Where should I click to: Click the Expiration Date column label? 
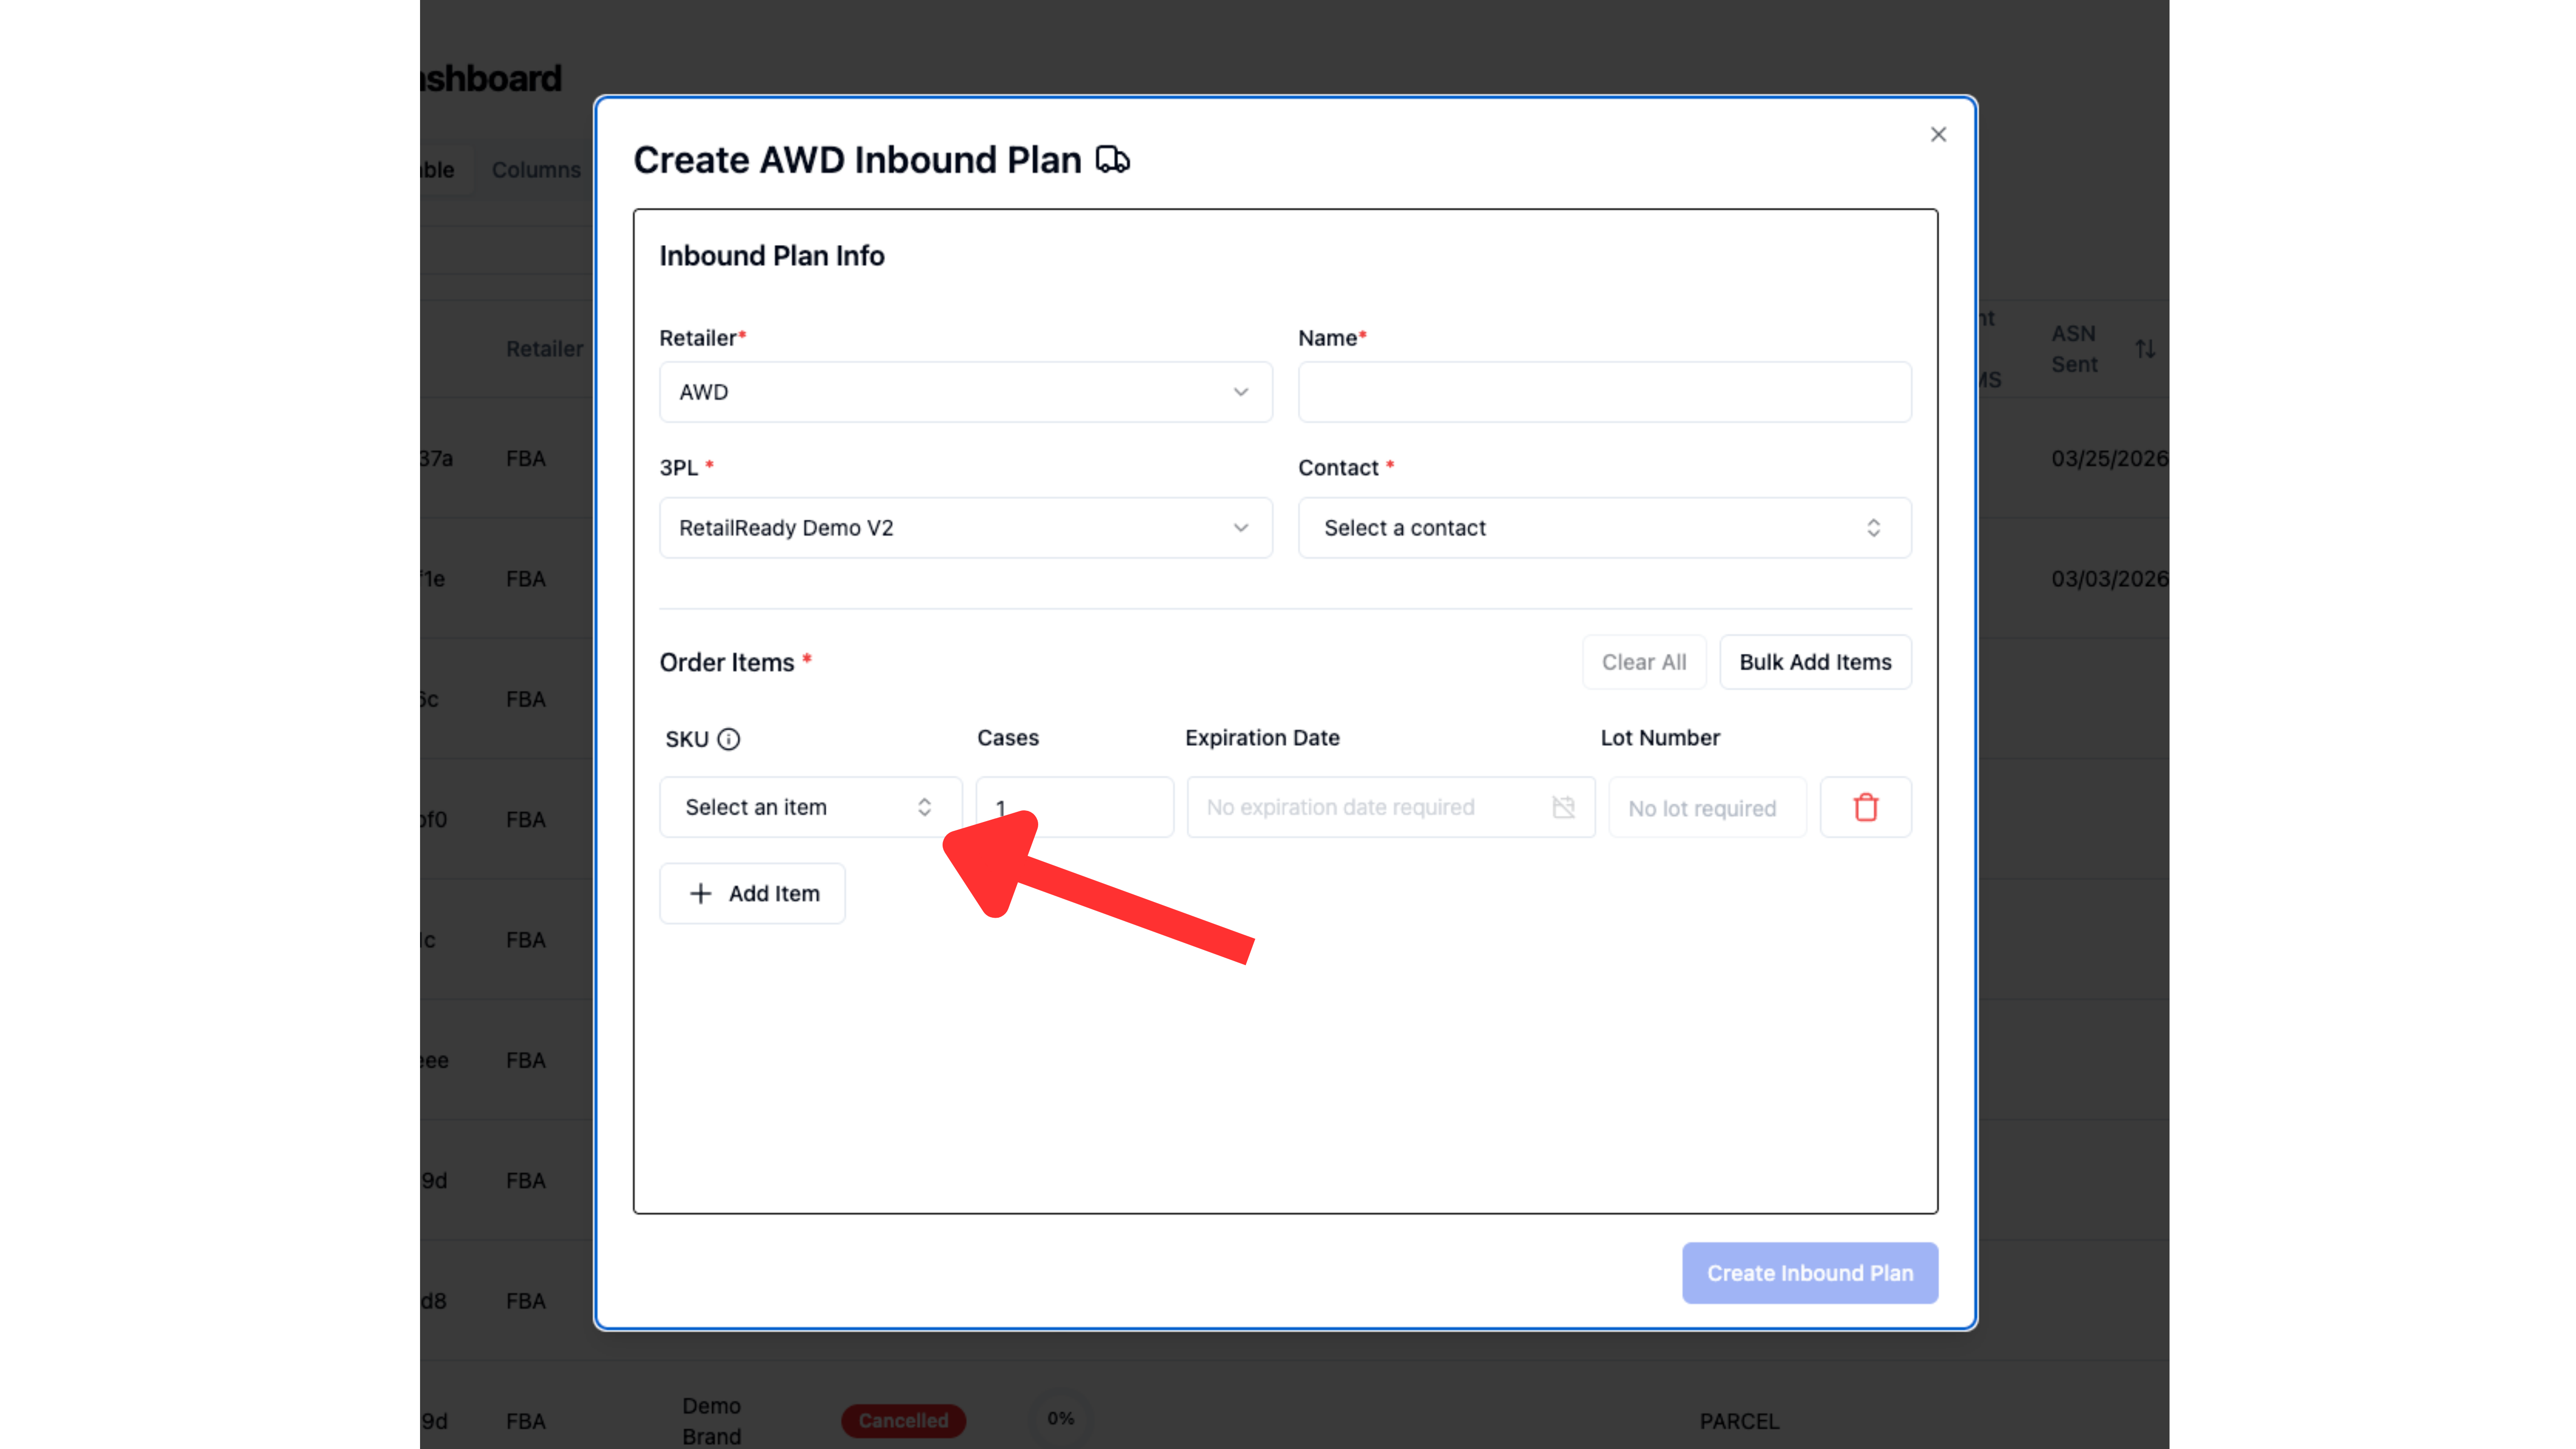[1262, 738]
